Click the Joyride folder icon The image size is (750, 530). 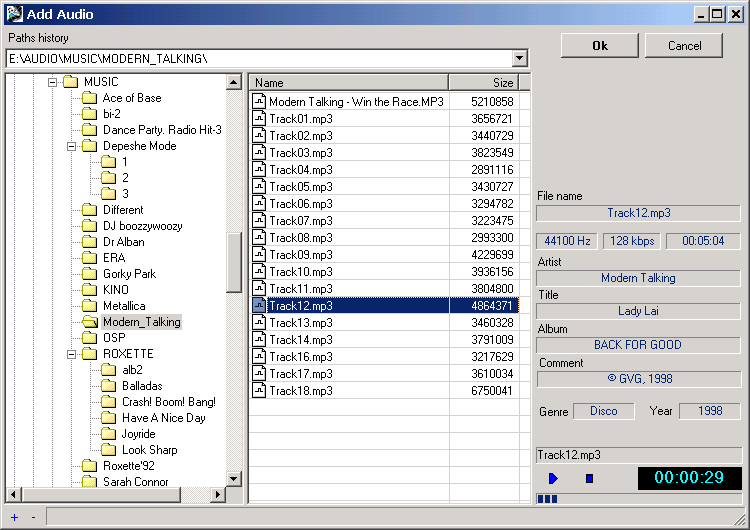click(109, 434)
